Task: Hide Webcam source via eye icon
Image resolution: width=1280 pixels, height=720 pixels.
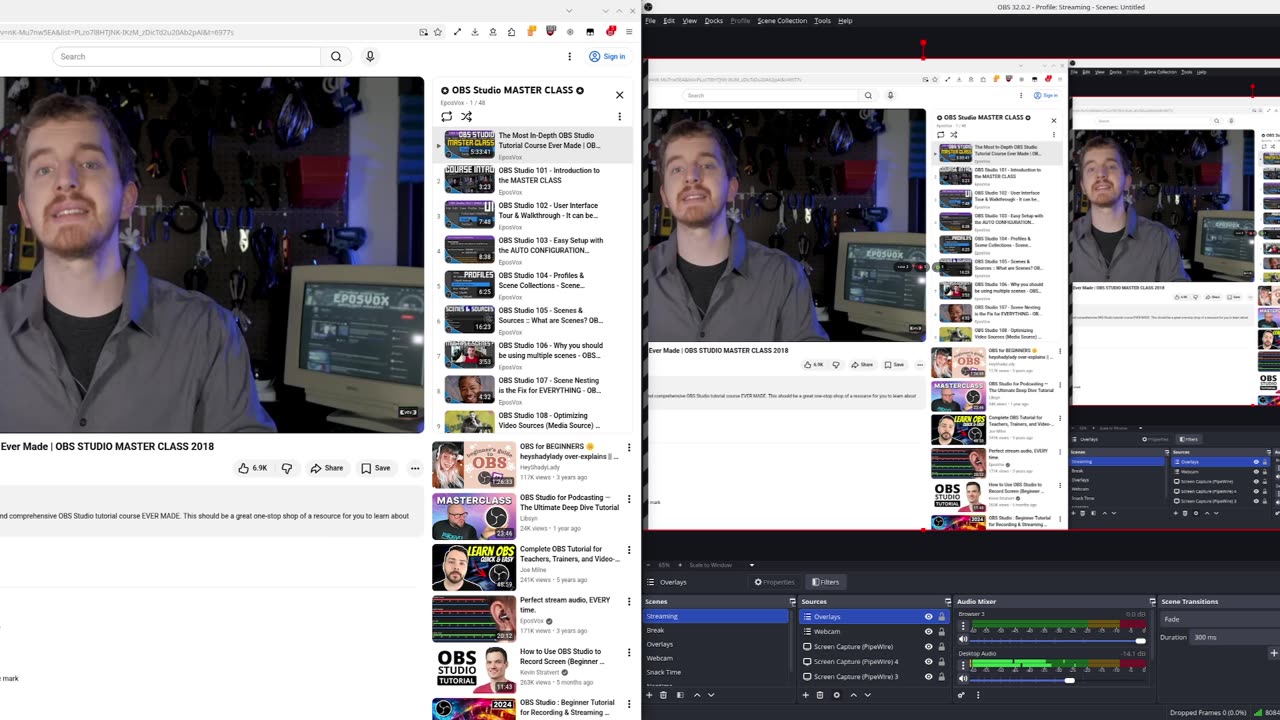Action: 928,631
